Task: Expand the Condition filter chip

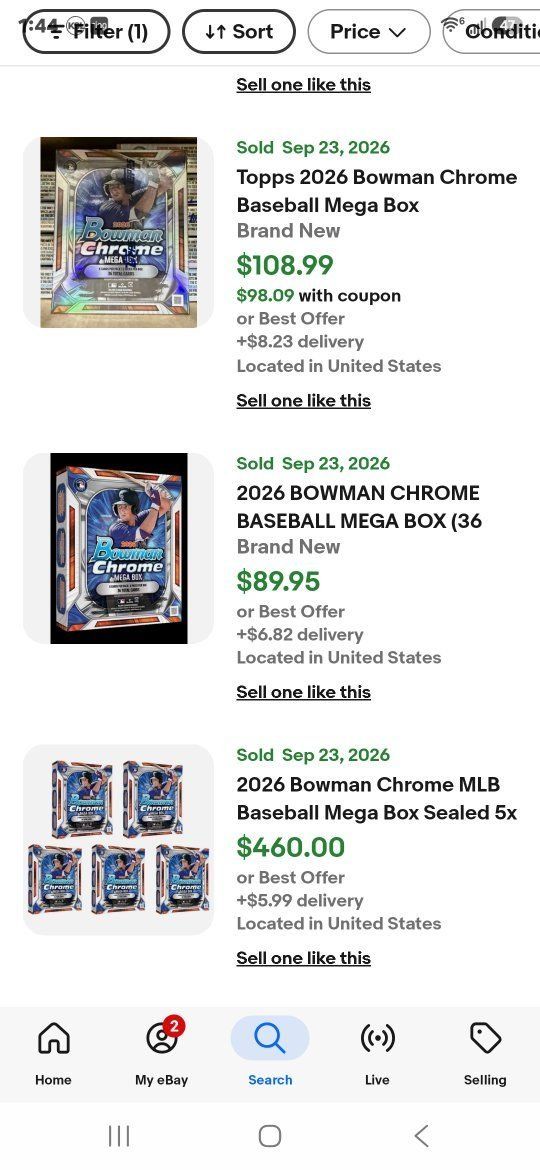Action: [x=492, y=31]
